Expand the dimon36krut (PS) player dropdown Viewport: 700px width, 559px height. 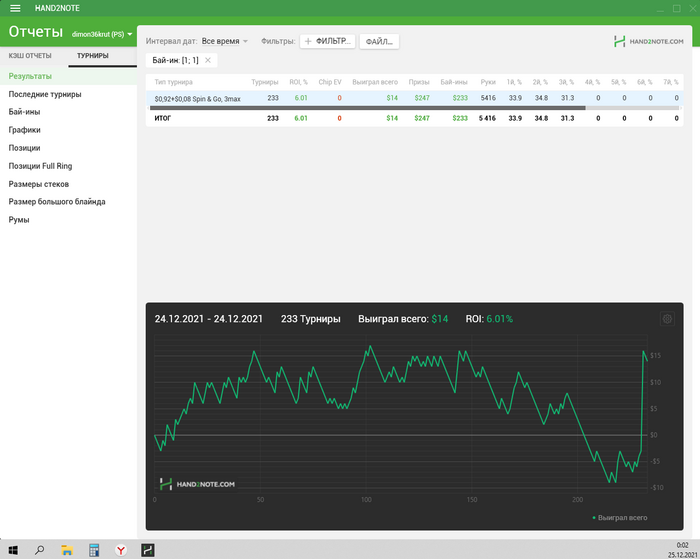pyautogui.click(x=102, y=35)
